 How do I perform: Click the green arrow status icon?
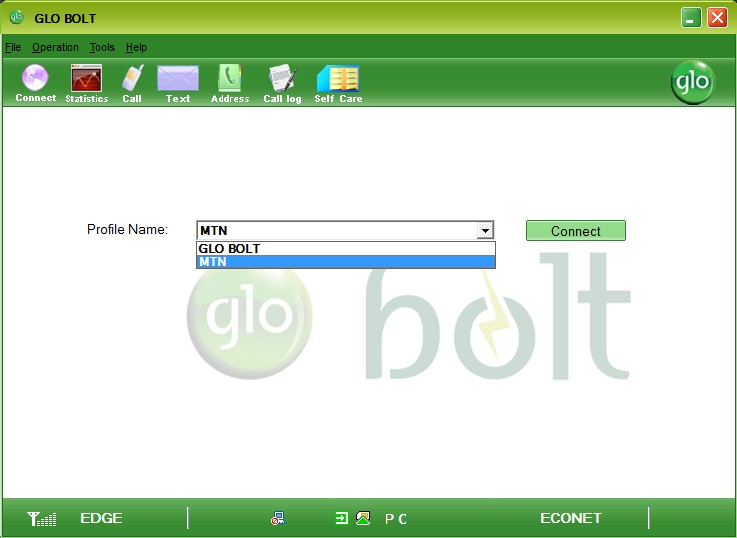point(342,518)
